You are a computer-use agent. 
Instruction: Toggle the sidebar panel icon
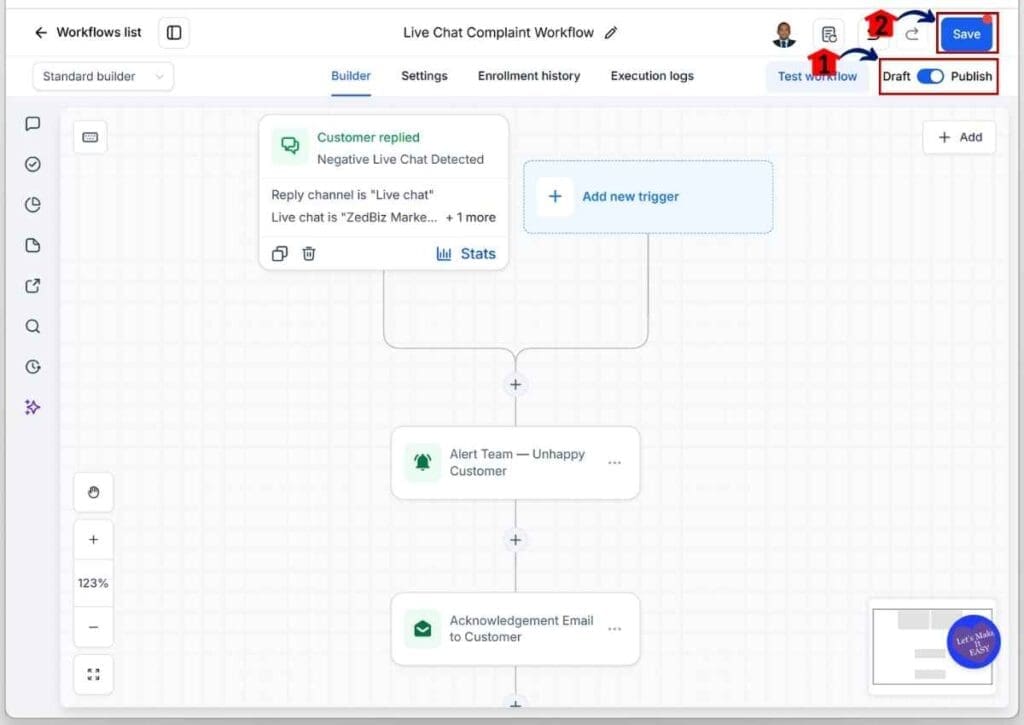coord(174,33)
